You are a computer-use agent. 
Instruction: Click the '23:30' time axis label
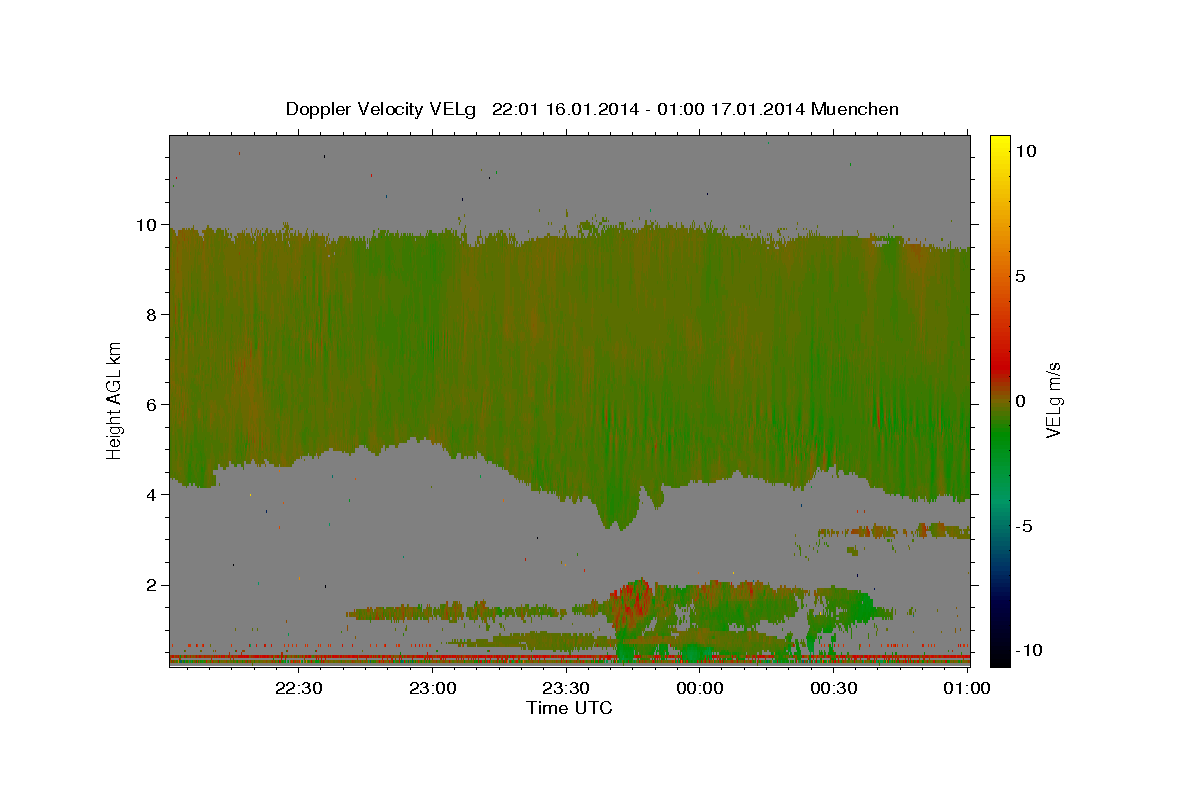pos(566,688)
